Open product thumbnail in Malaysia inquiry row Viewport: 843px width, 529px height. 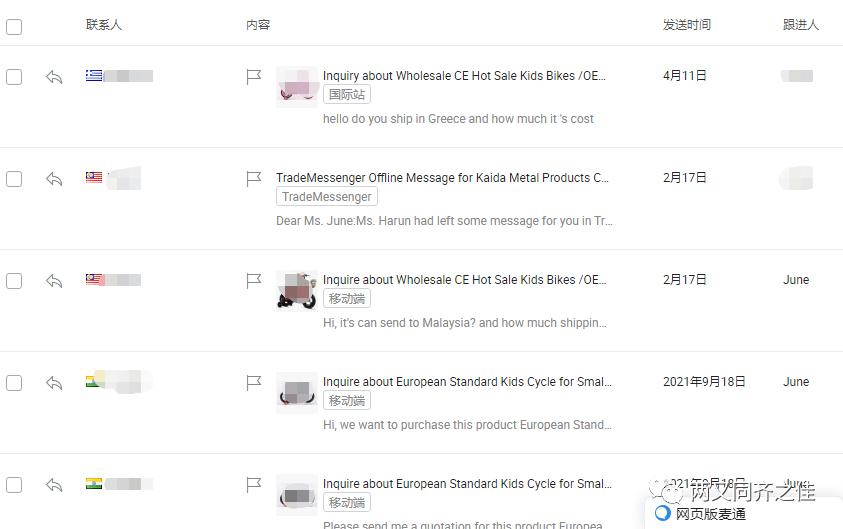pyautogui.click(x=296, y=290)
